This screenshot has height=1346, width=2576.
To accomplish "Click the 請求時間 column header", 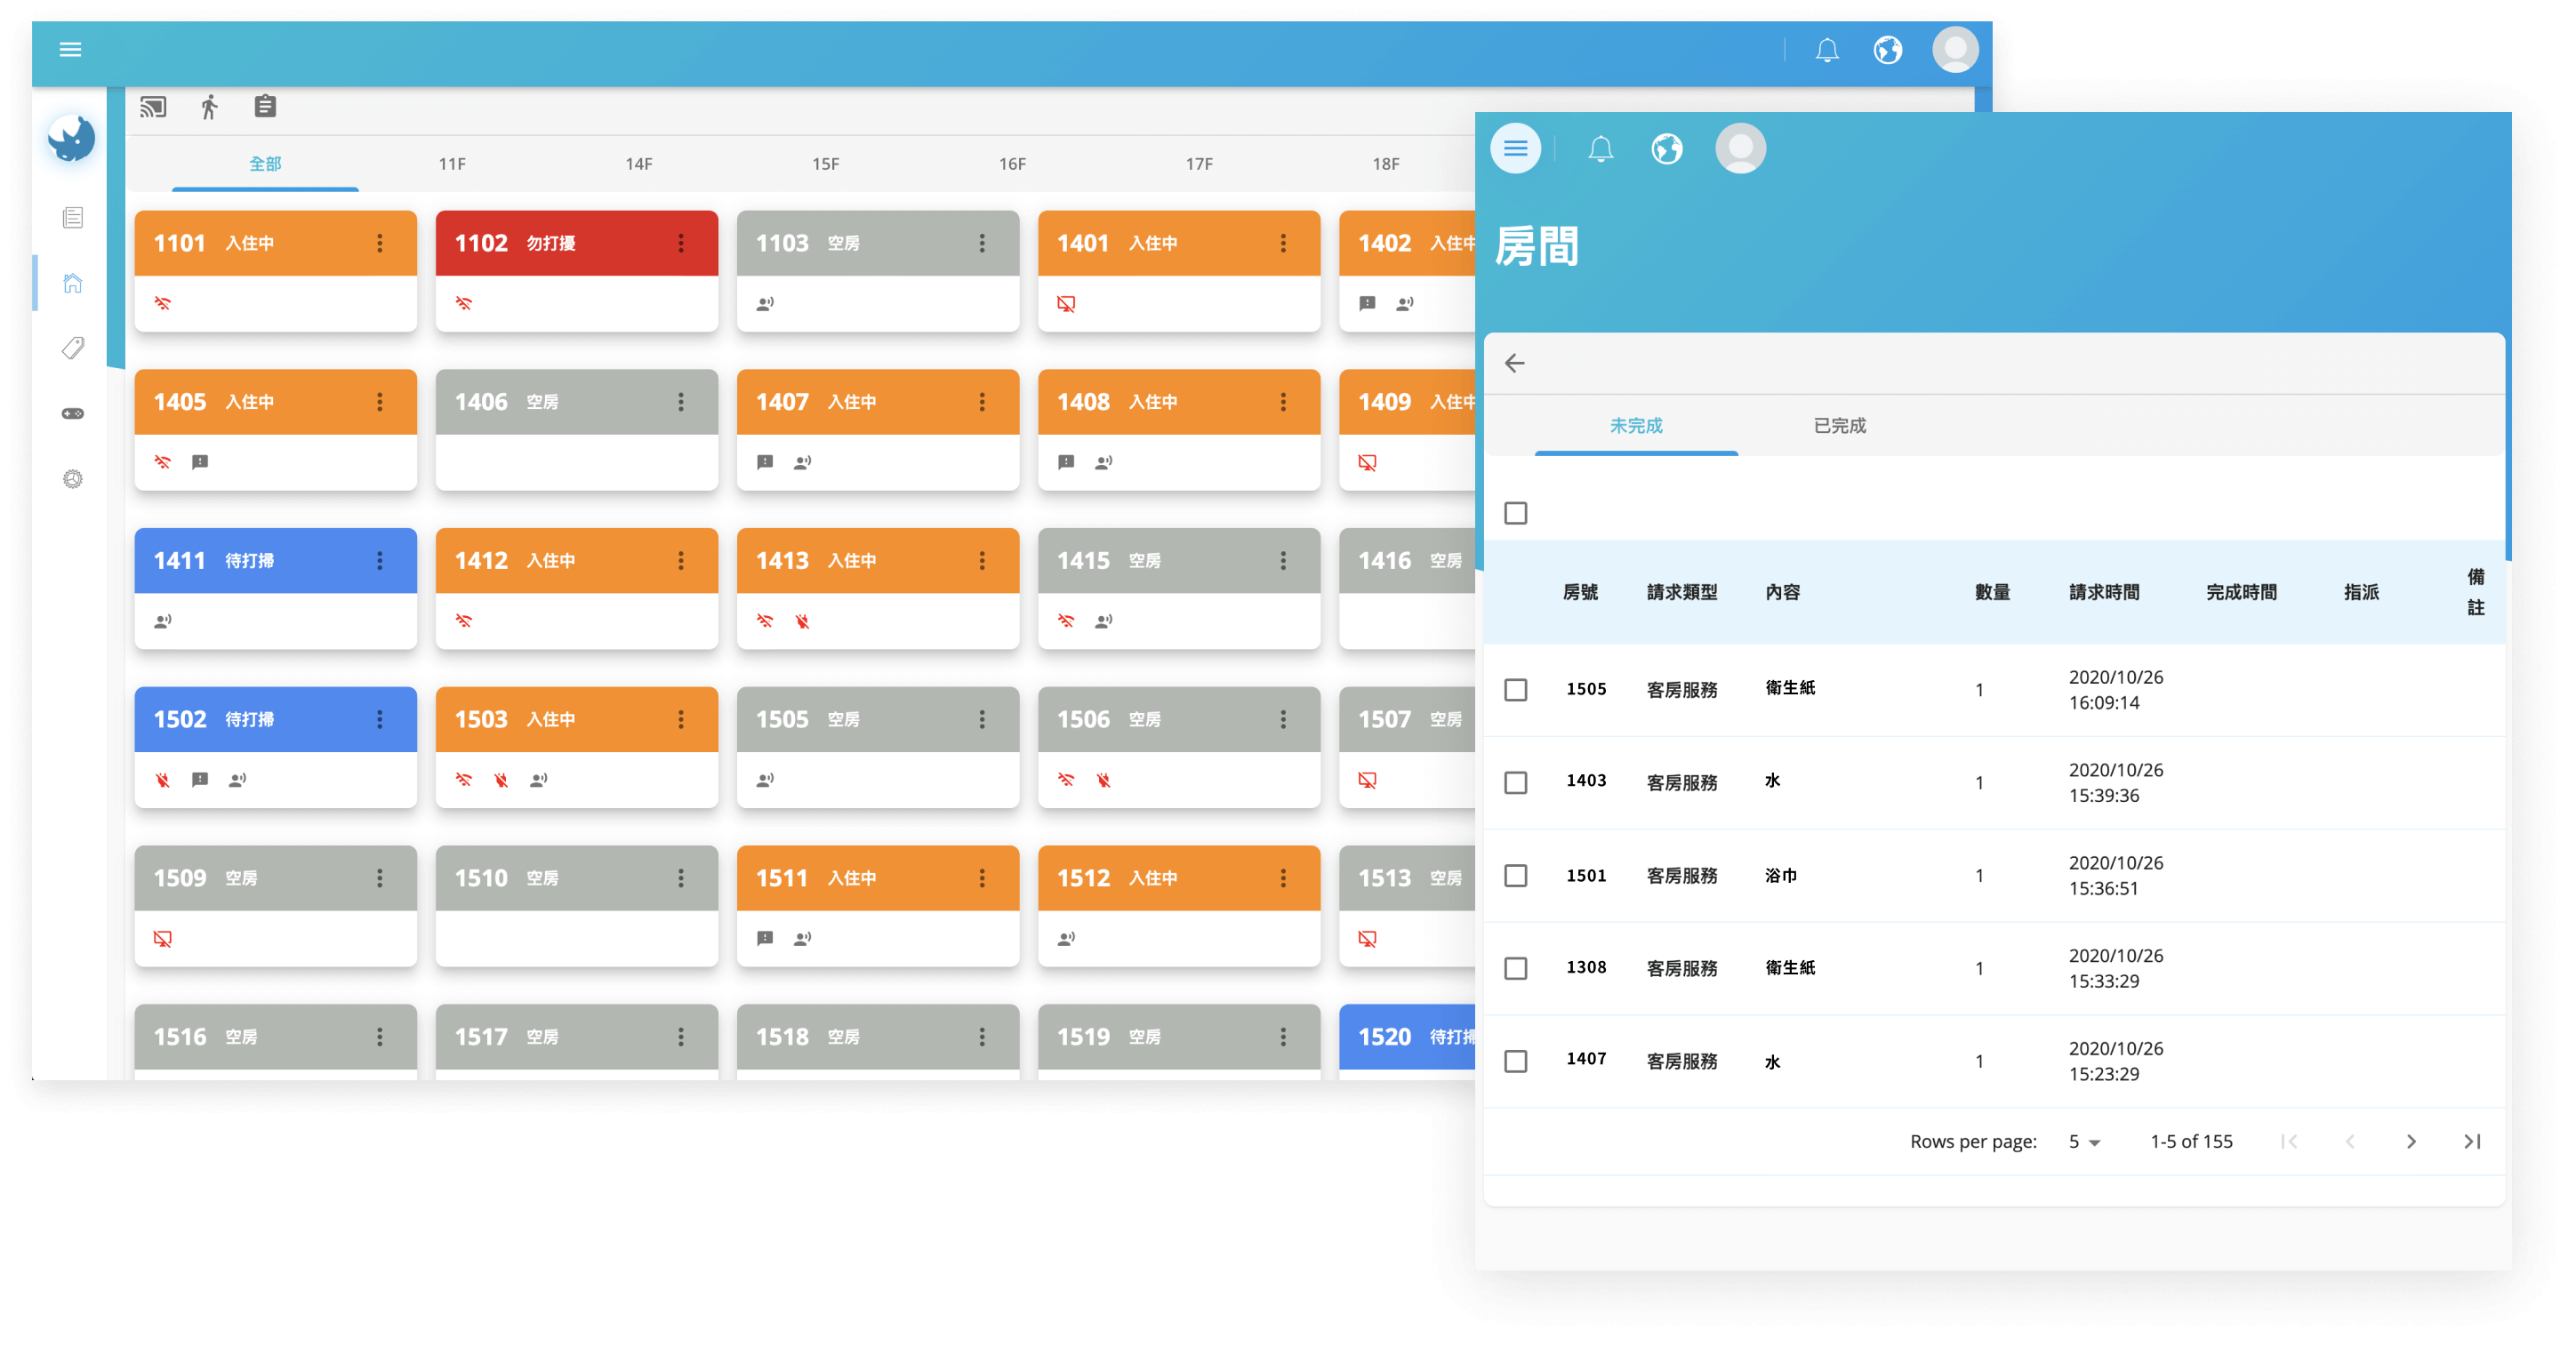I will tap(2104, 592).
